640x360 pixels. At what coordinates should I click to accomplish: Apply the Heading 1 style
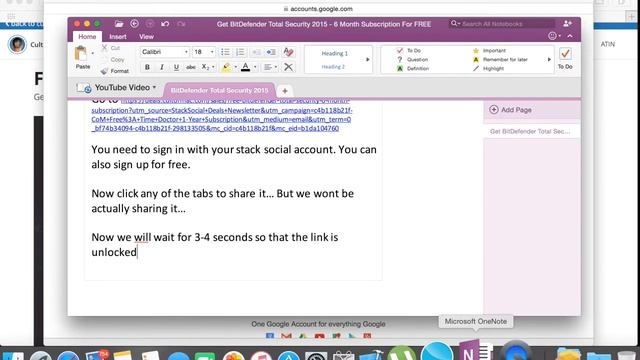point(334,53)
